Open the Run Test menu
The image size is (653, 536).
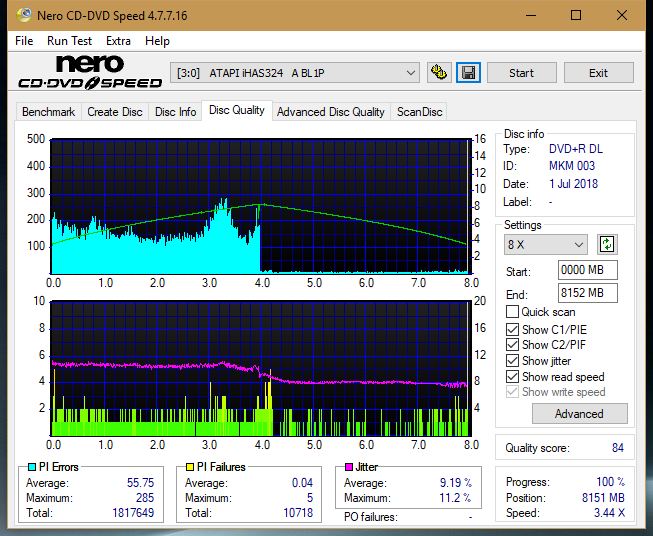(x=69, y=41)
